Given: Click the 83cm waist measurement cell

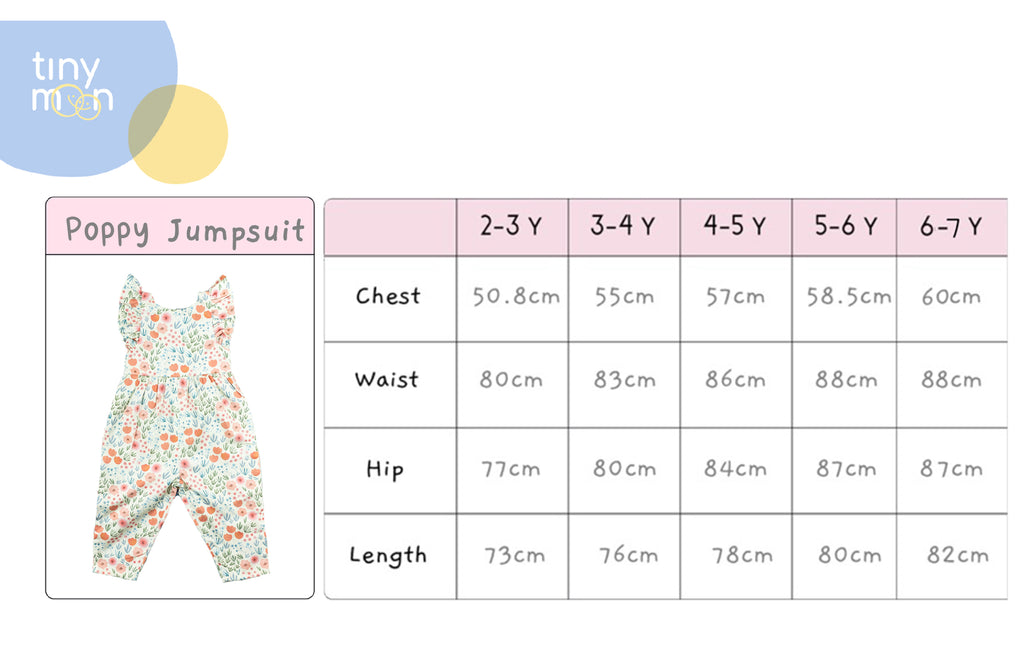Looking at the screenshot, I should (624, 385).
